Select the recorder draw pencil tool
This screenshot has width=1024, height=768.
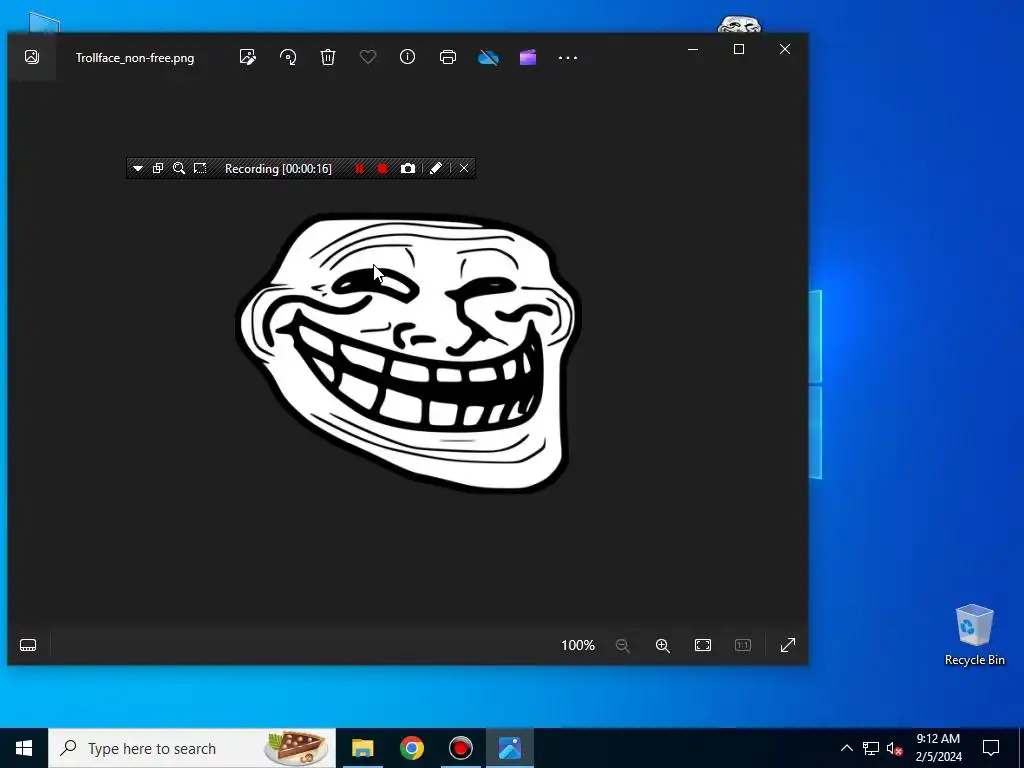(x=436, y=168)
